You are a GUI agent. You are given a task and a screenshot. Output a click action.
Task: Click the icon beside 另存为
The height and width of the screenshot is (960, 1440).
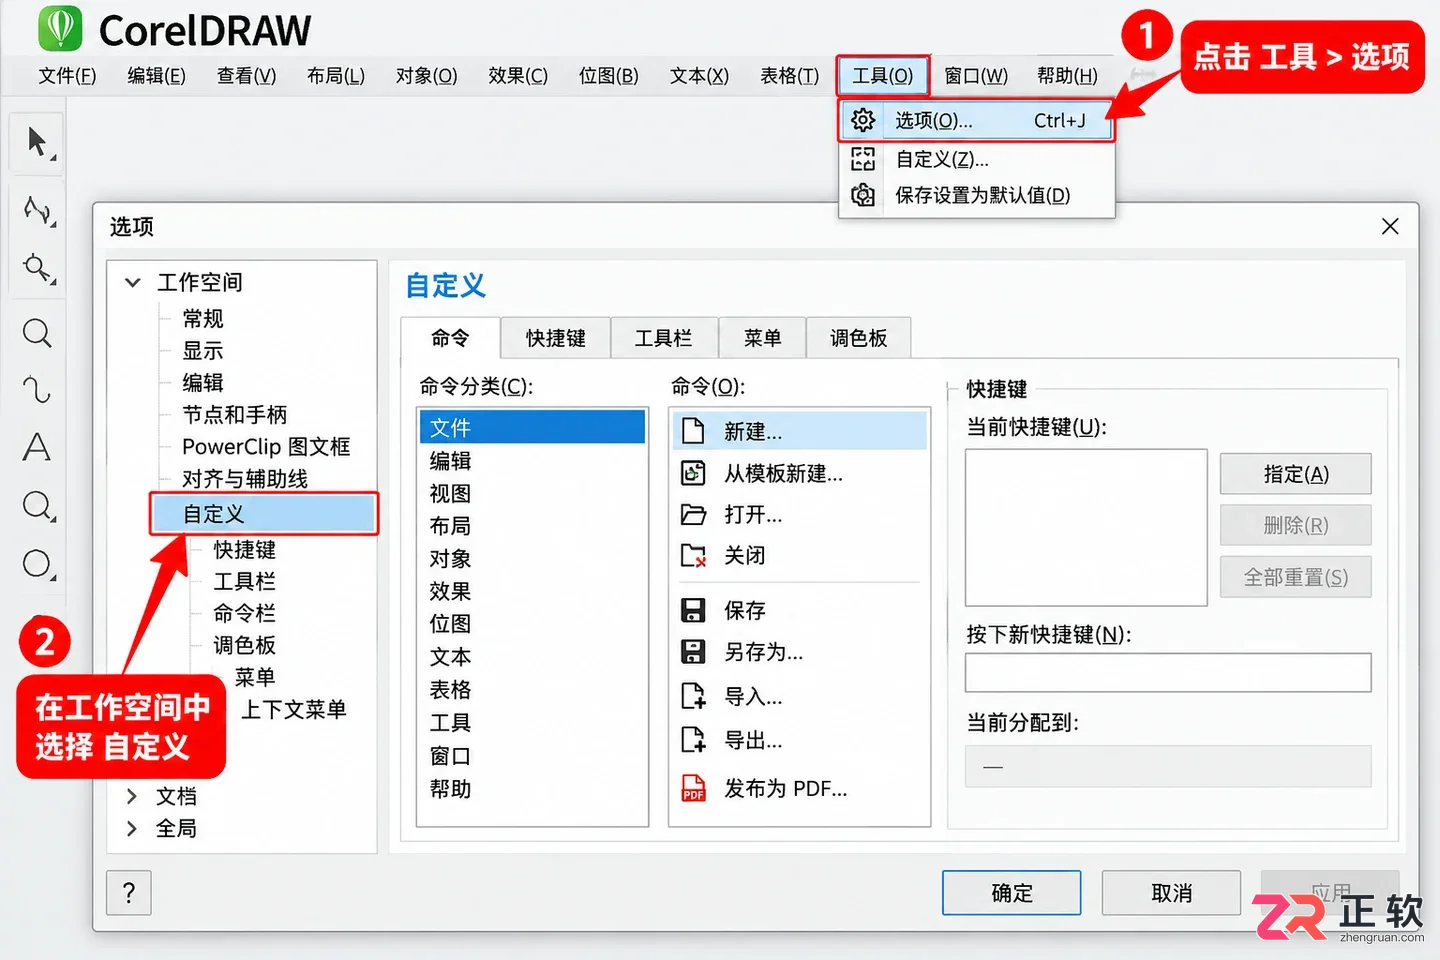(x=693, y=652)
